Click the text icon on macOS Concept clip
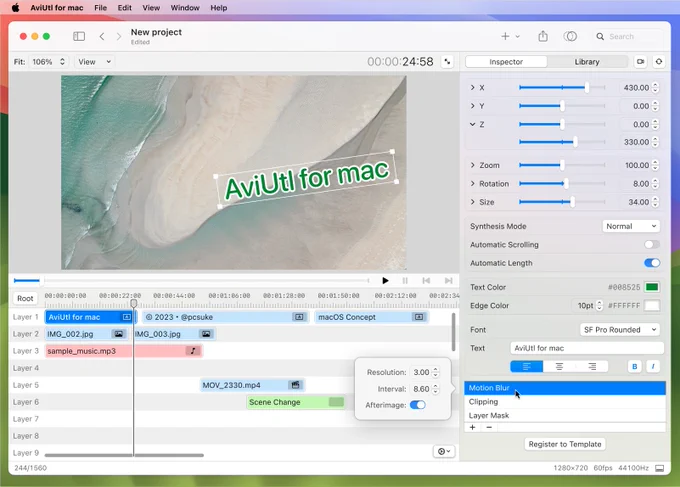Screen dimensions: 680x487 418,317
